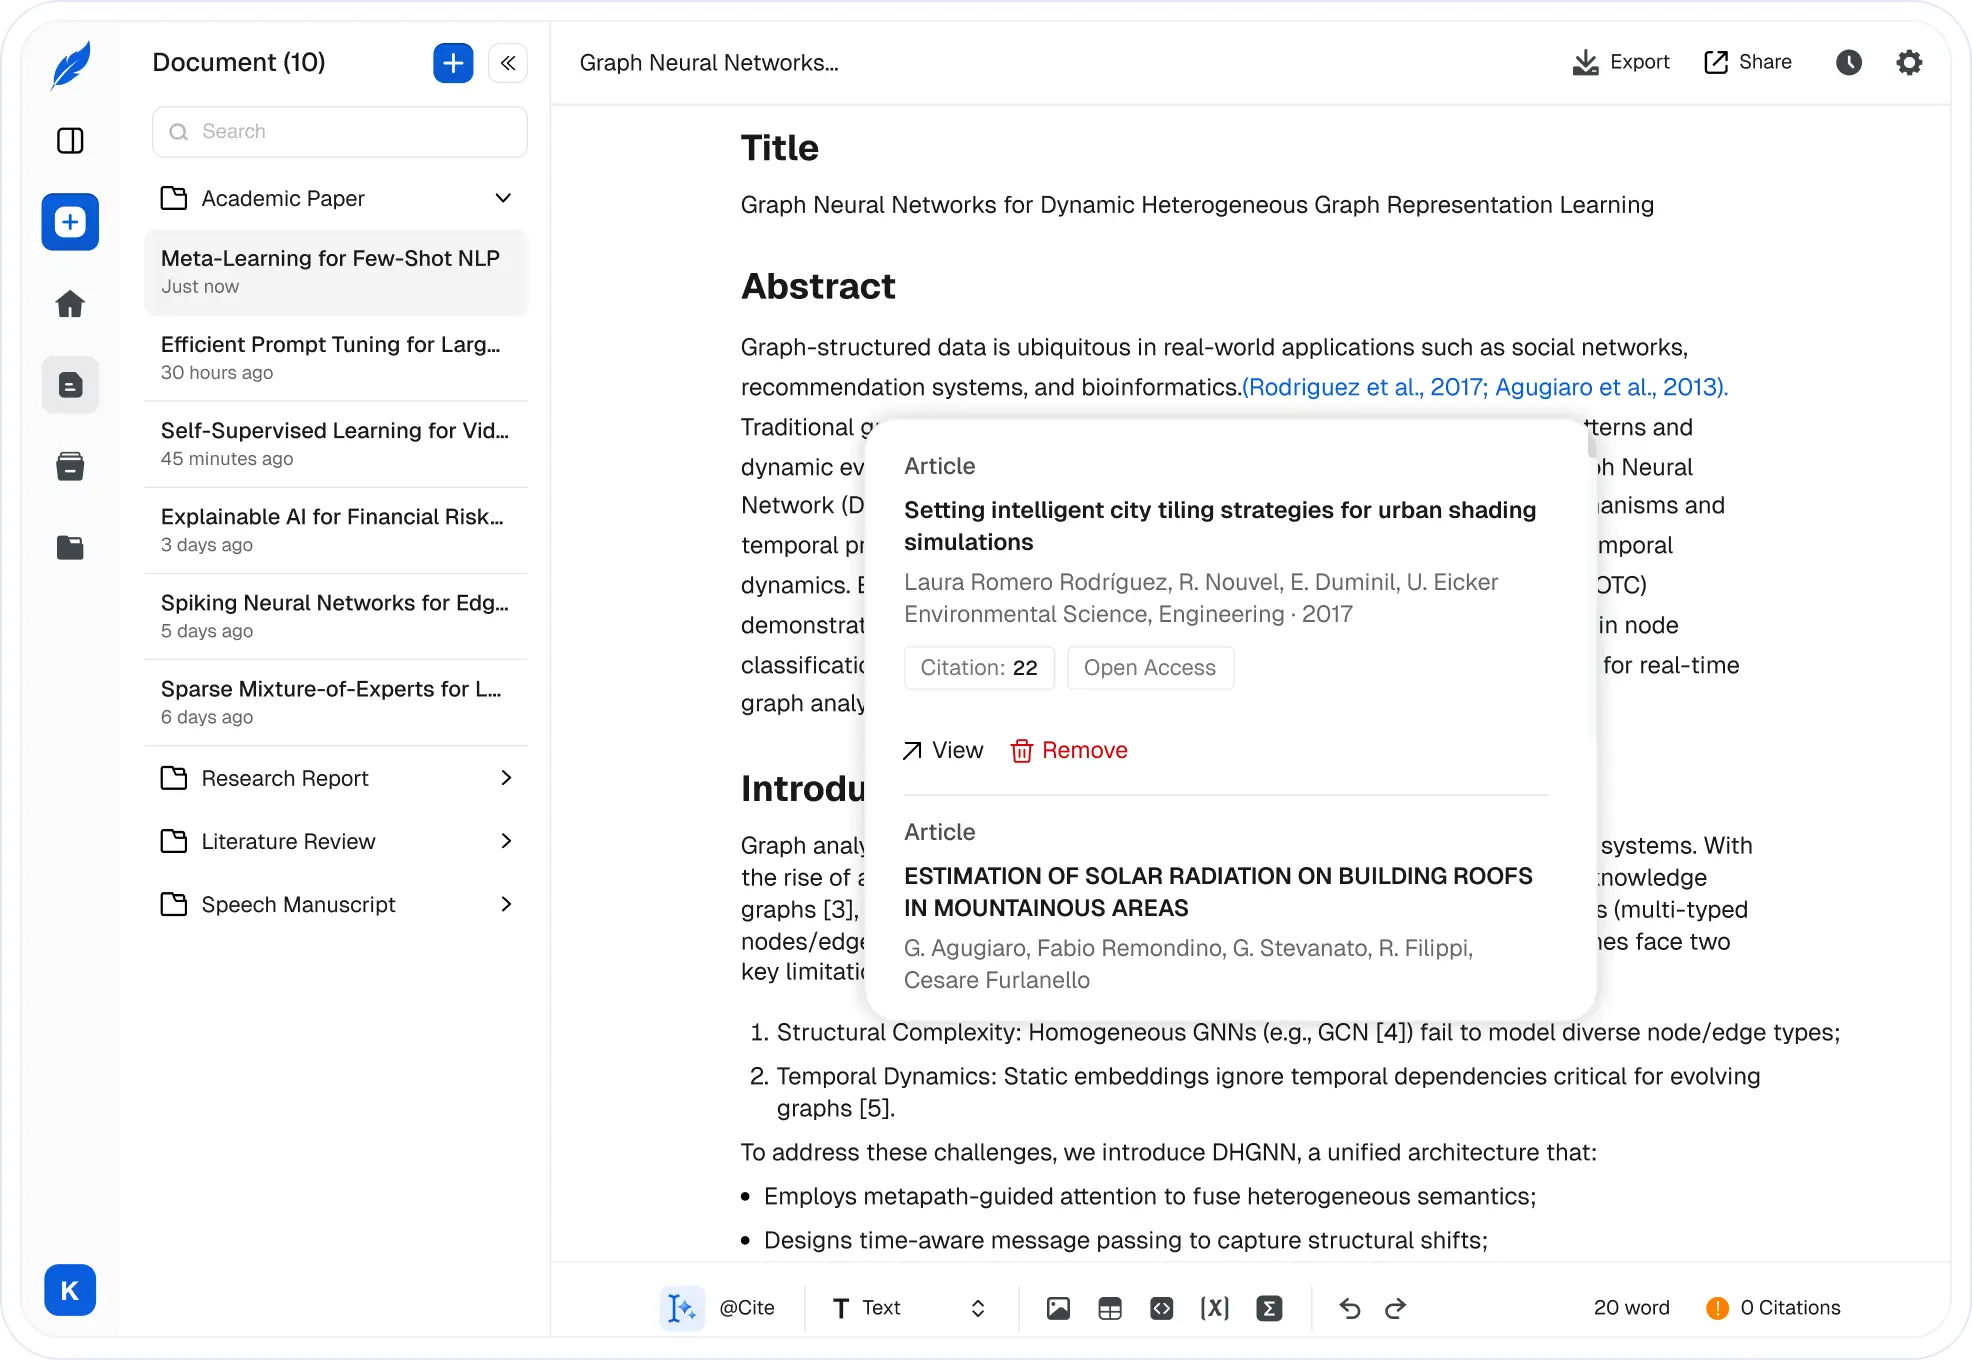Insert sigma formula icon
Image resolution: width=1972 pixels, height=1360 pixels.
tap(1269, 1308)
